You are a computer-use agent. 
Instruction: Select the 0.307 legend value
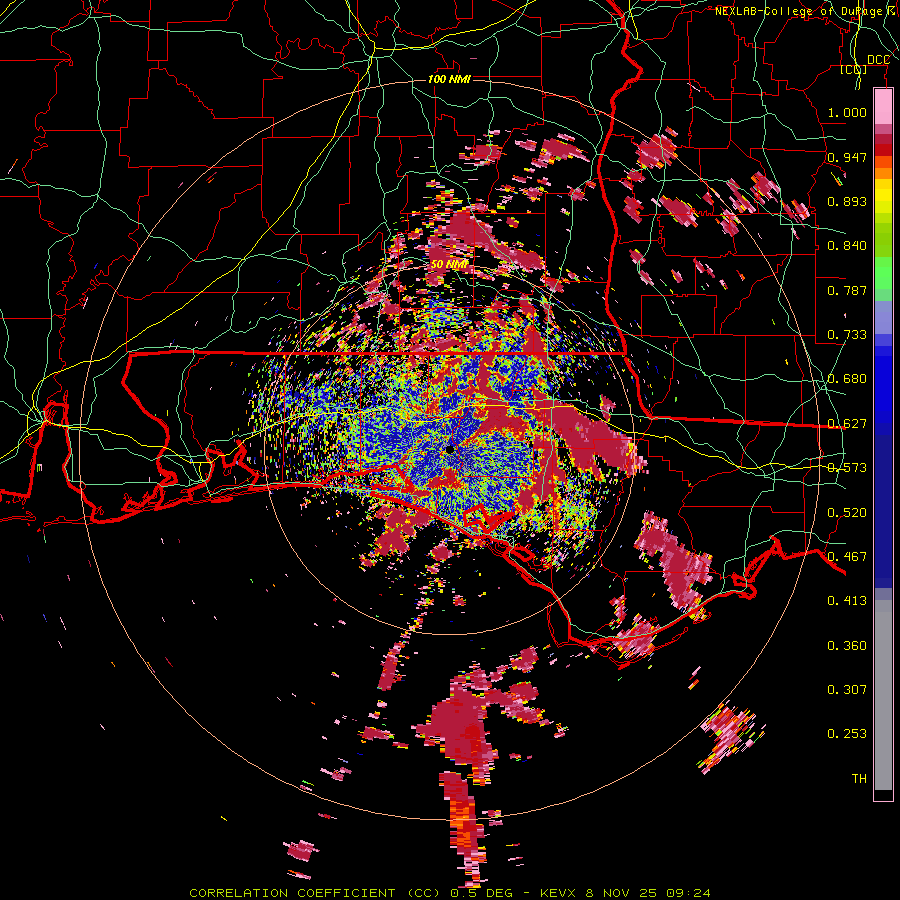tap(847, 690)
